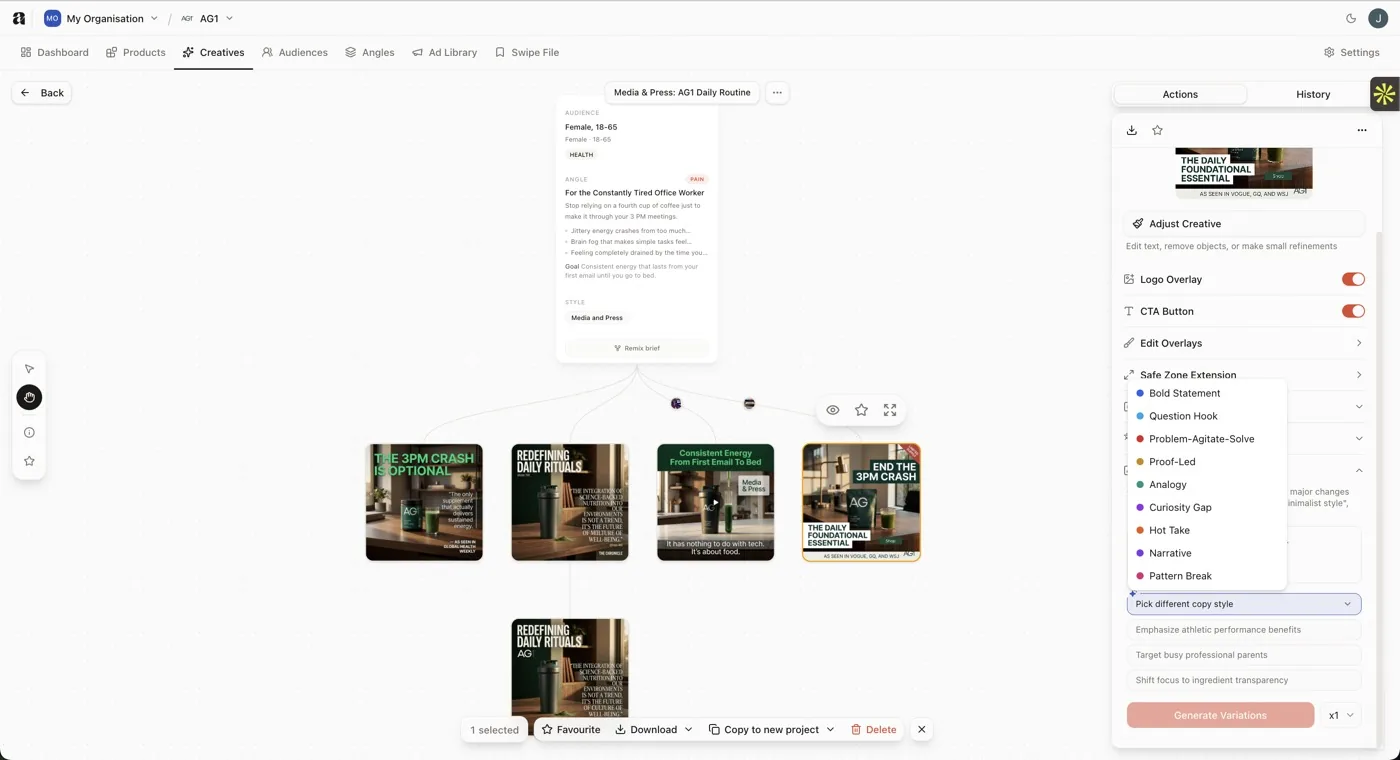This screenshot has height=760, width=1400.
Task: Click the yellow asterisk assistant icon
Action: (x=1384, y=94)
